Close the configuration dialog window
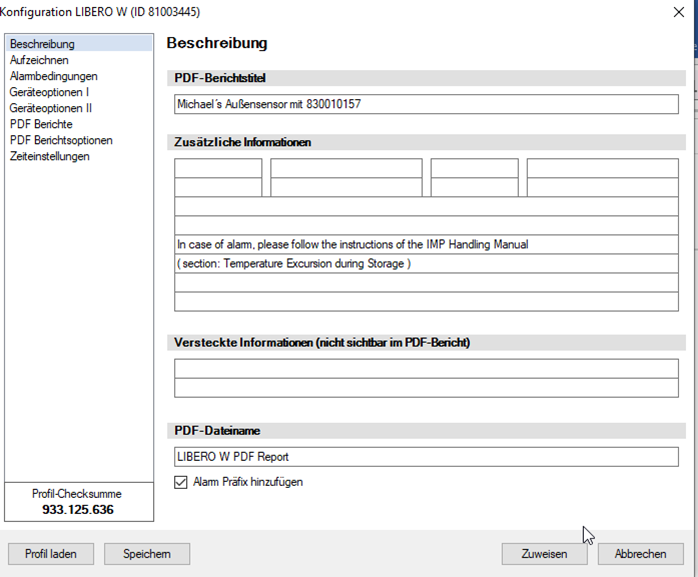Screen dimensions: 698x577 click(680, 12)
